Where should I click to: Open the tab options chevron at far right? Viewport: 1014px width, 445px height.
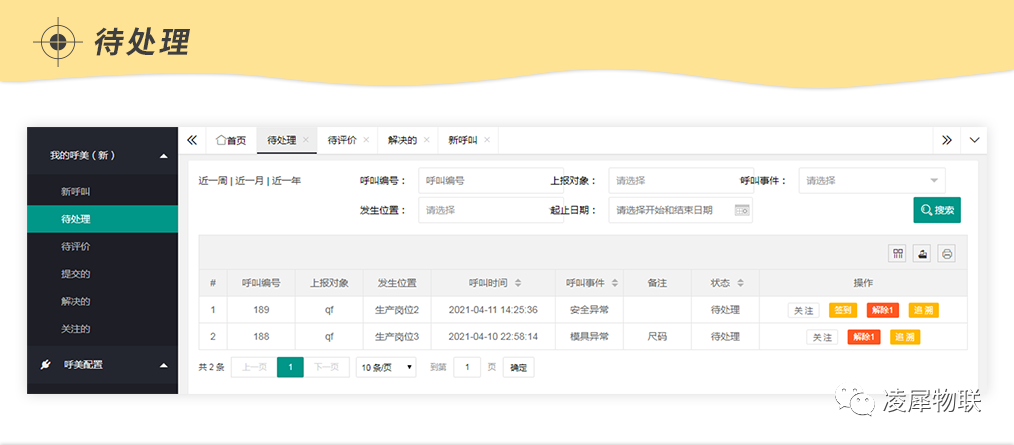974,140
